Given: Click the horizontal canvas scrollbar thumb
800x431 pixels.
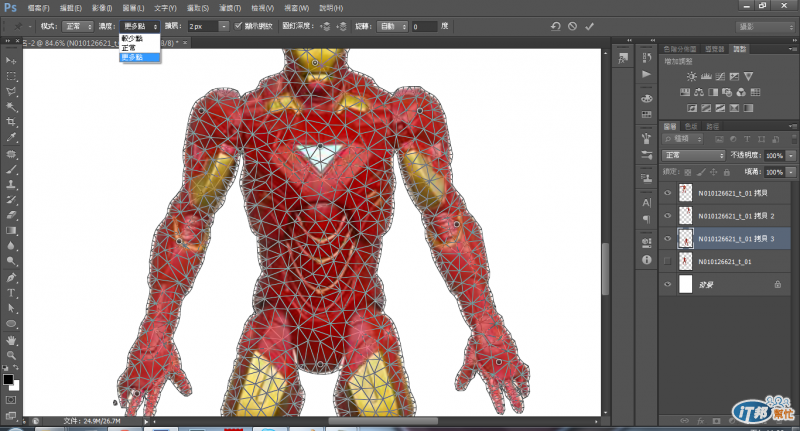Looking at the screenshot, I should [383, 421].
